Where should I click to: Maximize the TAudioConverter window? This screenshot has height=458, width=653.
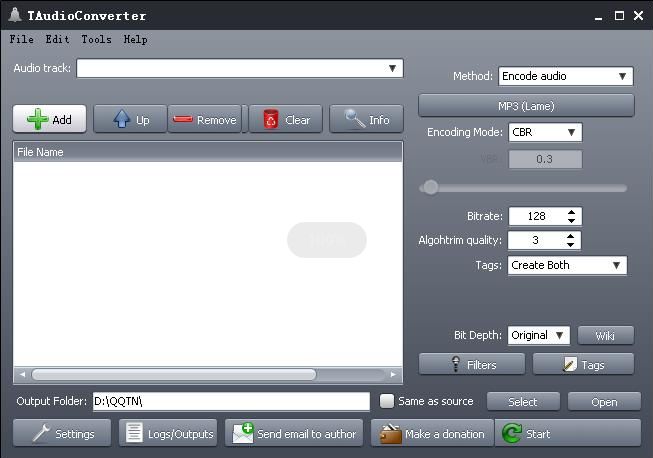pos(619,16)
